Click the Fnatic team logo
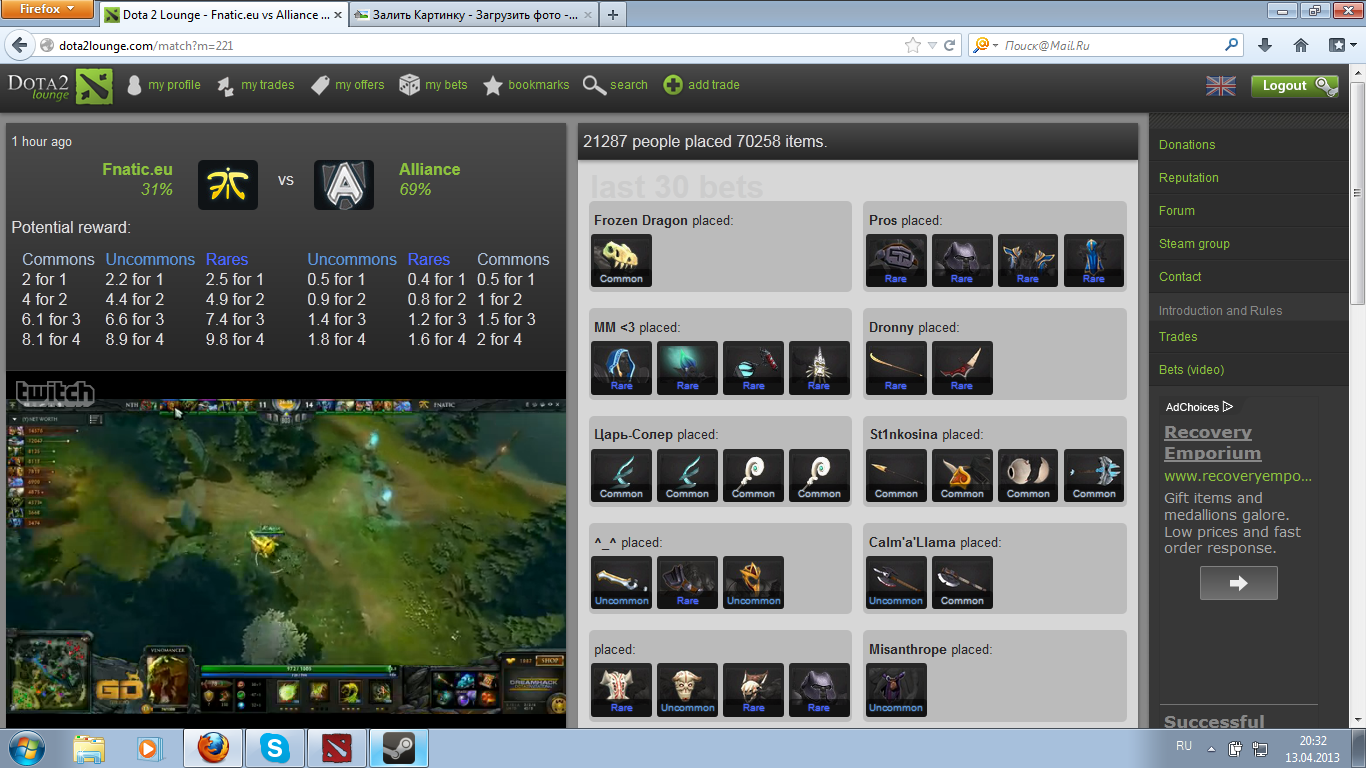Screen dimensions: 1366x768 click(228, 185)
